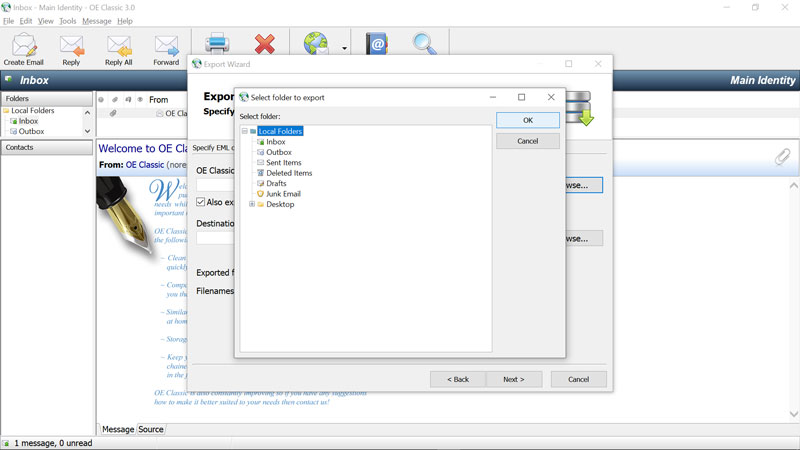800x450 pixels.
Task: Select Desktop in folder tree
Action: click(280, 204)
